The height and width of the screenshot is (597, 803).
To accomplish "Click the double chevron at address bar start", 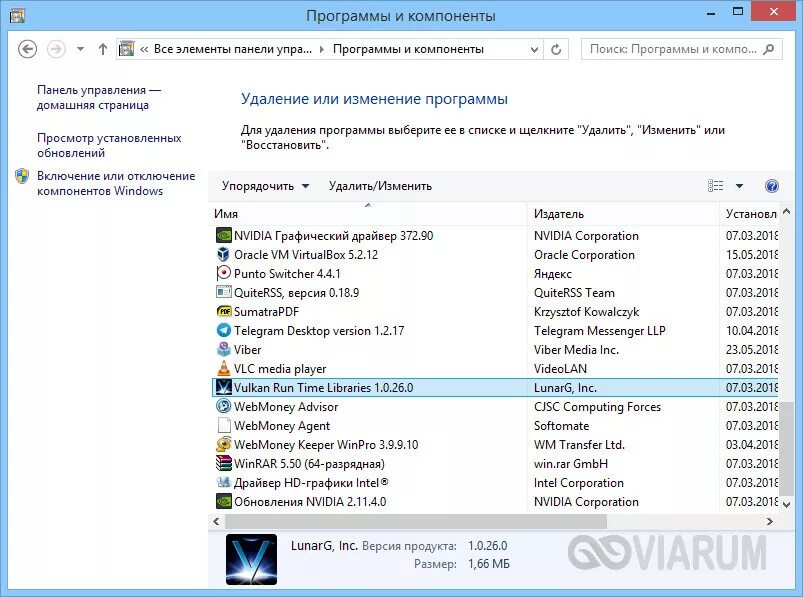I will pyautogui.click(x=144, y=49).
